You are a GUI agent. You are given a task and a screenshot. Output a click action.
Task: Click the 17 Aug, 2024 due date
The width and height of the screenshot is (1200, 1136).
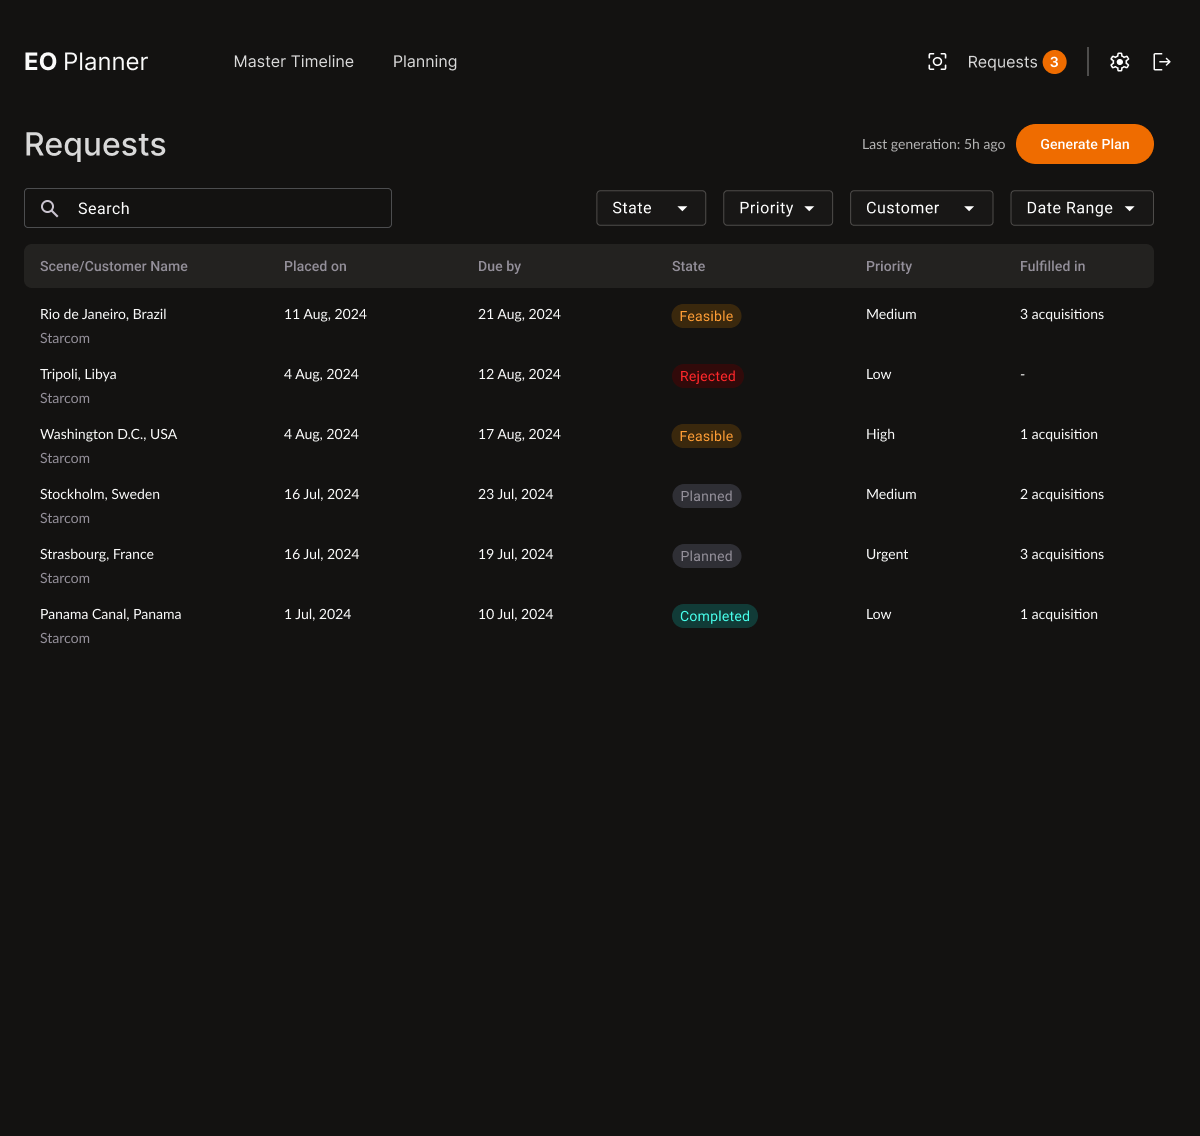(519, 434)
